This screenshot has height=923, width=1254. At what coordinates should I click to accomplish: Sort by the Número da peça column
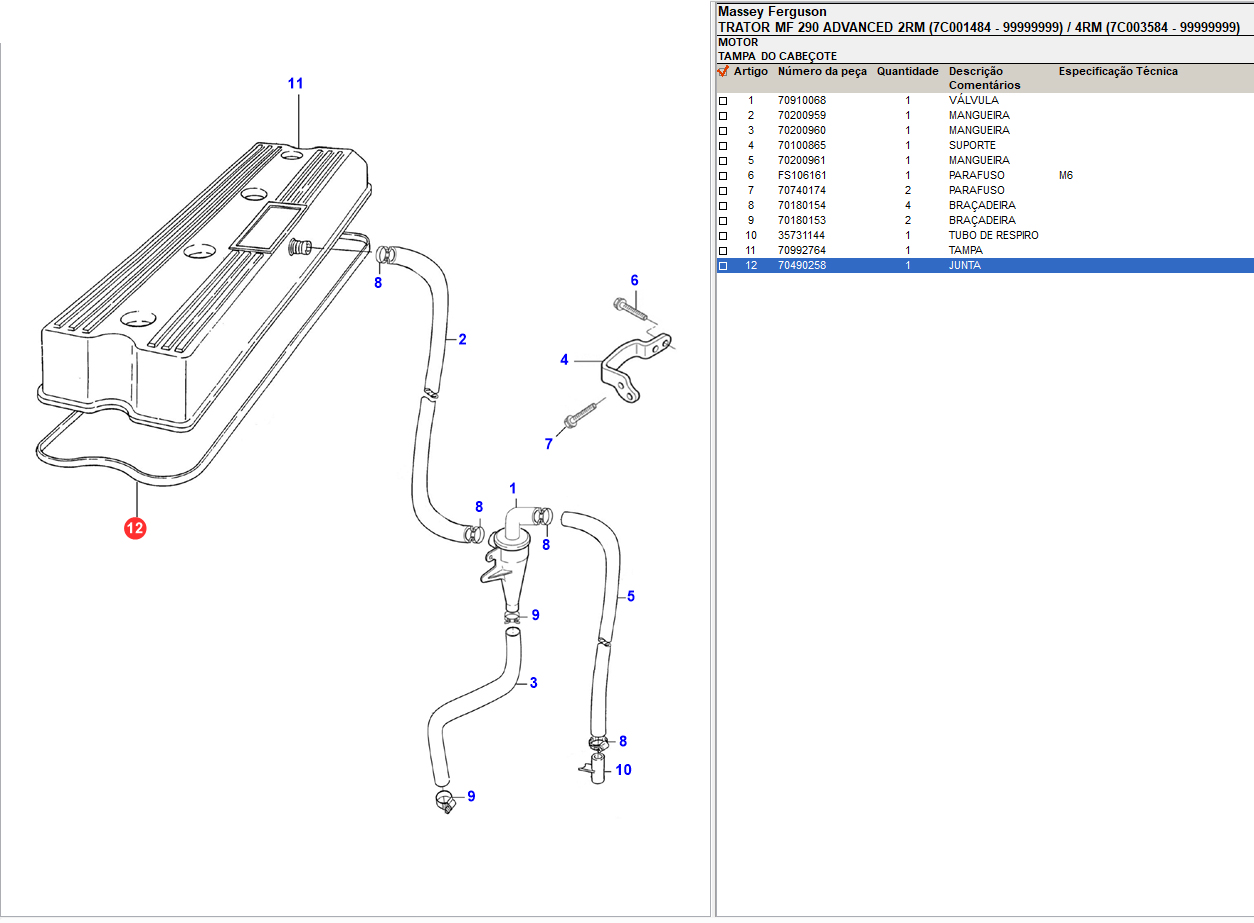[x=822, y=72]
